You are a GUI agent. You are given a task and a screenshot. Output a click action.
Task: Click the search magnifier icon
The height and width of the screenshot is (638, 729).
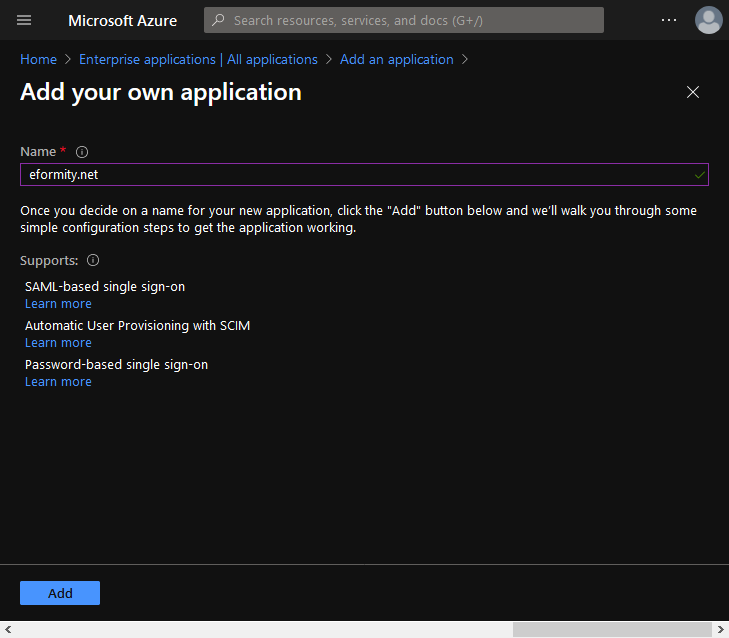(218, 20)
